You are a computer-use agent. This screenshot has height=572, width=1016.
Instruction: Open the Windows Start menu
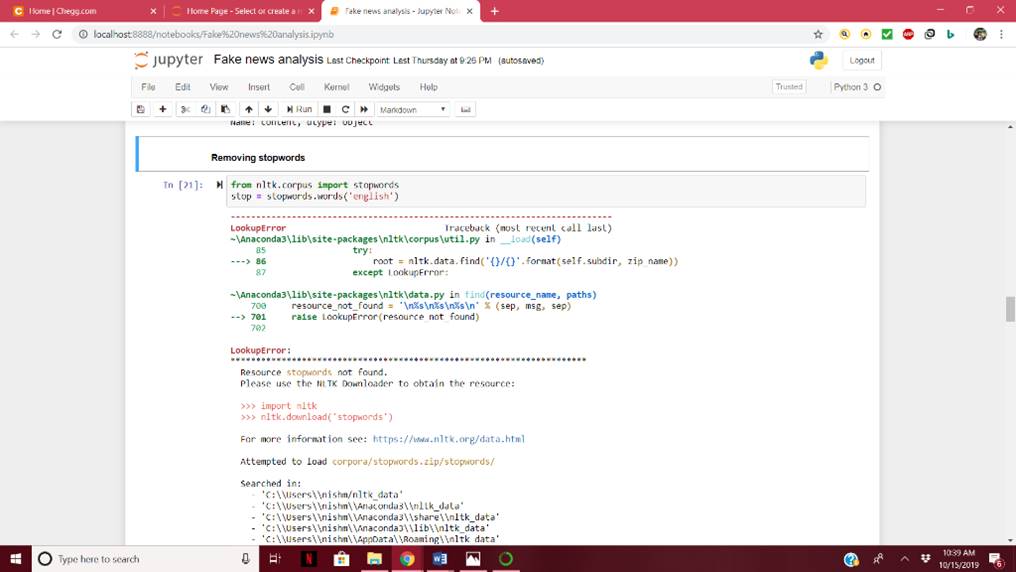coord(16,558)
